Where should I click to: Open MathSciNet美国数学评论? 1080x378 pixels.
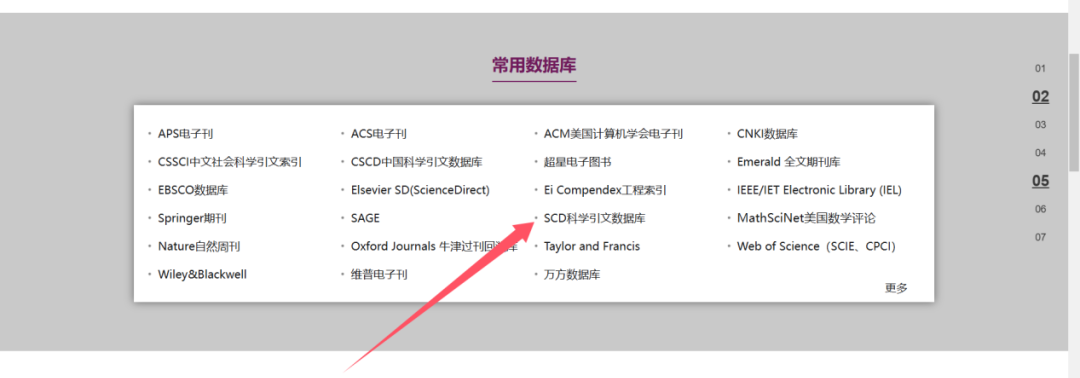coord(806,218)
